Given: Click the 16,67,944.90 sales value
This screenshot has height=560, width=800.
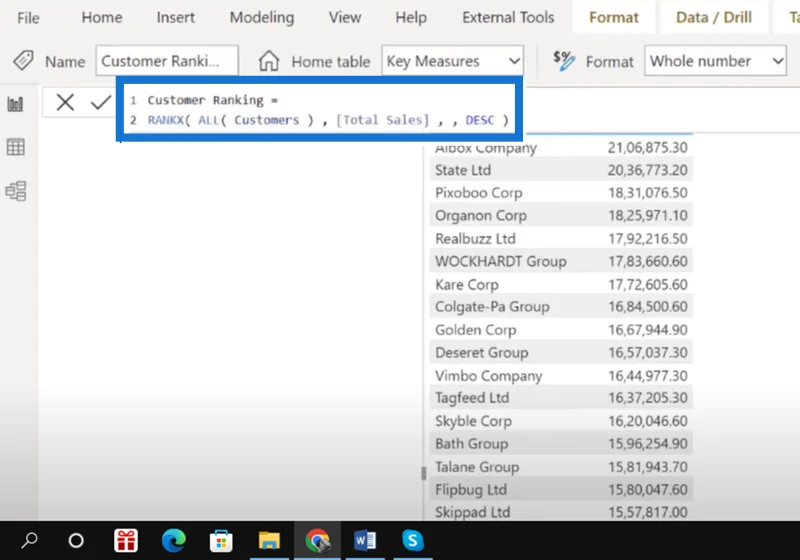Looking at the screenshot, I should tap(647, 330).
